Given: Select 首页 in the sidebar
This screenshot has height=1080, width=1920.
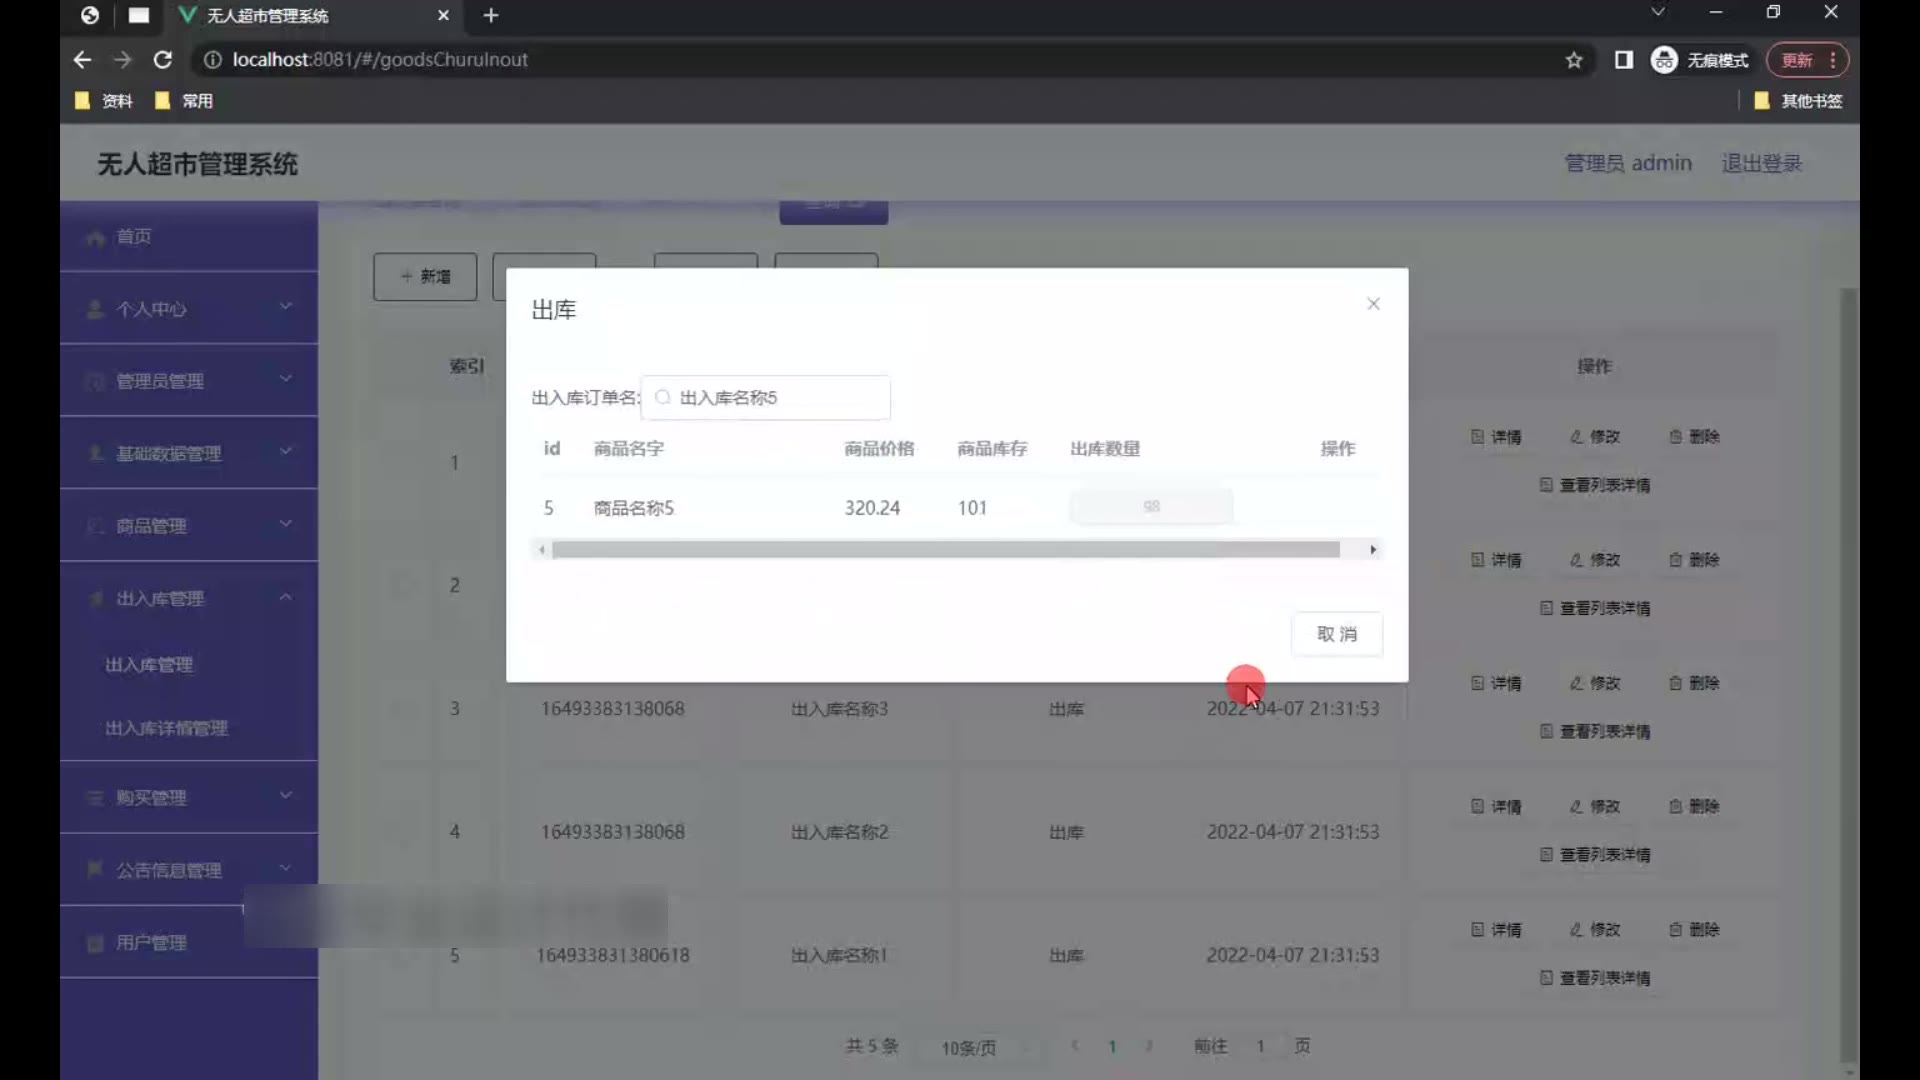Looking at the screenshot, I should (x=134, y=237).
